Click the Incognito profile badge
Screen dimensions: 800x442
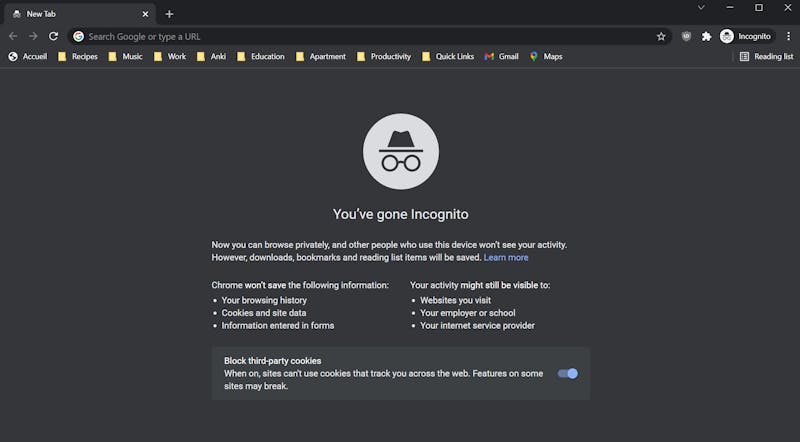click(x=746, y=36)
